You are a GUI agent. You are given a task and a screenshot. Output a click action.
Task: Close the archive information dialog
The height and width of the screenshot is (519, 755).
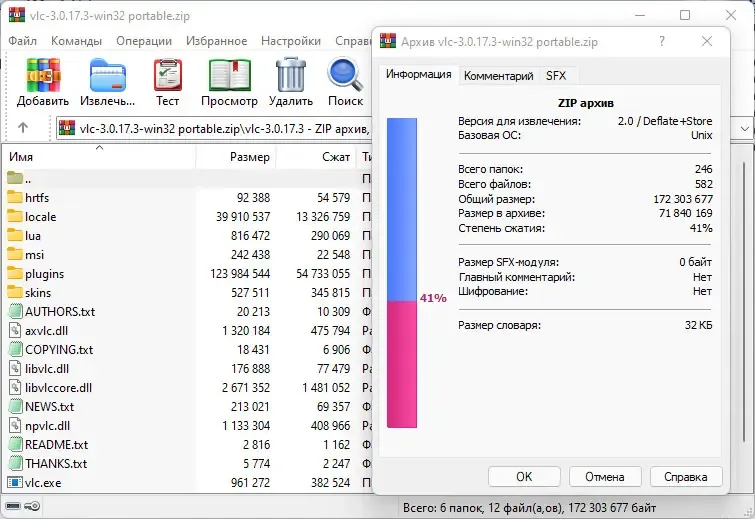[x=707, y=41]
